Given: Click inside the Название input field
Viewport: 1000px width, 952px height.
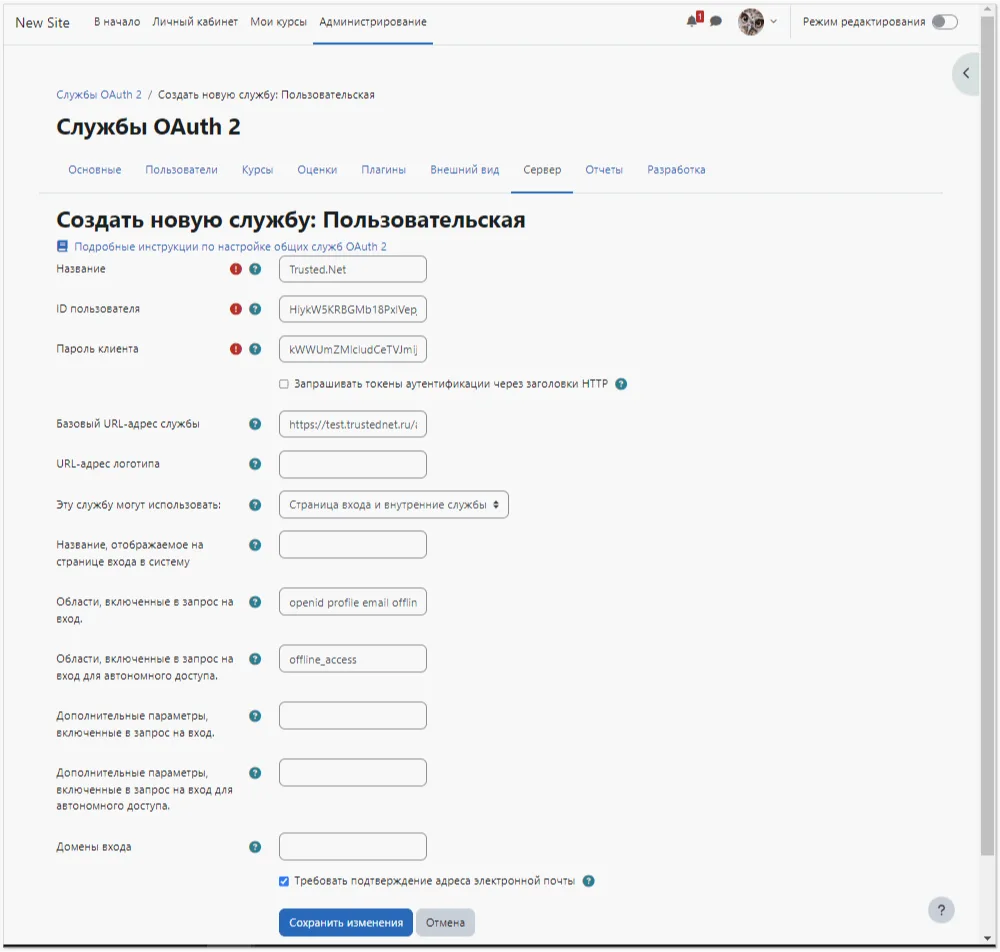Looking at the screenshot, I should click(352, 268).
